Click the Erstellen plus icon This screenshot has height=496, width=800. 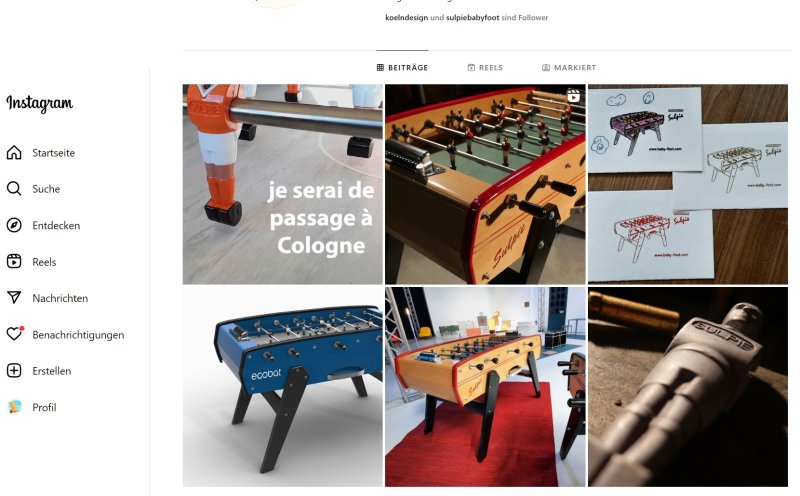click(14, 370)
